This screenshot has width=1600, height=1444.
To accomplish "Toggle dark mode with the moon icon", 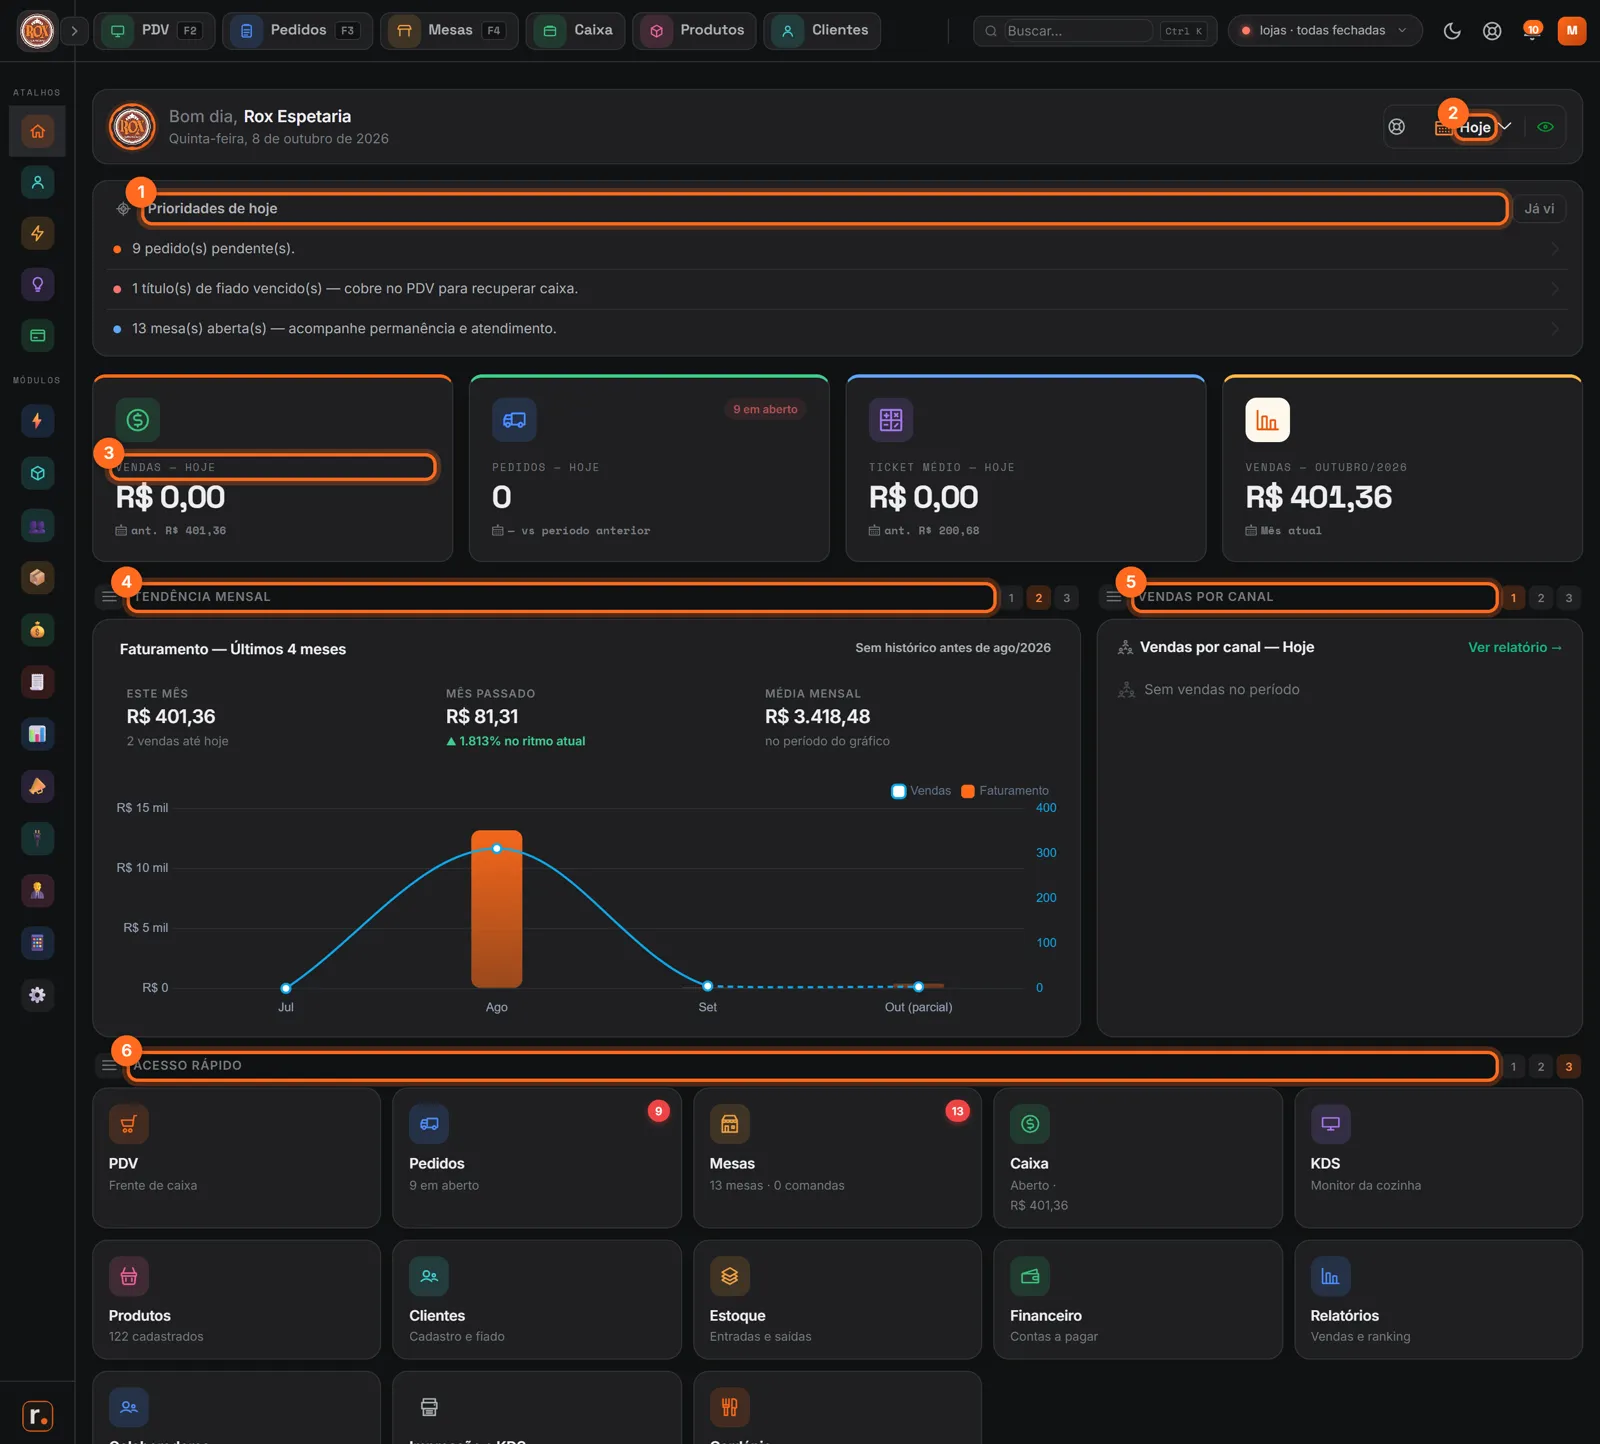I will (1452, 31).
